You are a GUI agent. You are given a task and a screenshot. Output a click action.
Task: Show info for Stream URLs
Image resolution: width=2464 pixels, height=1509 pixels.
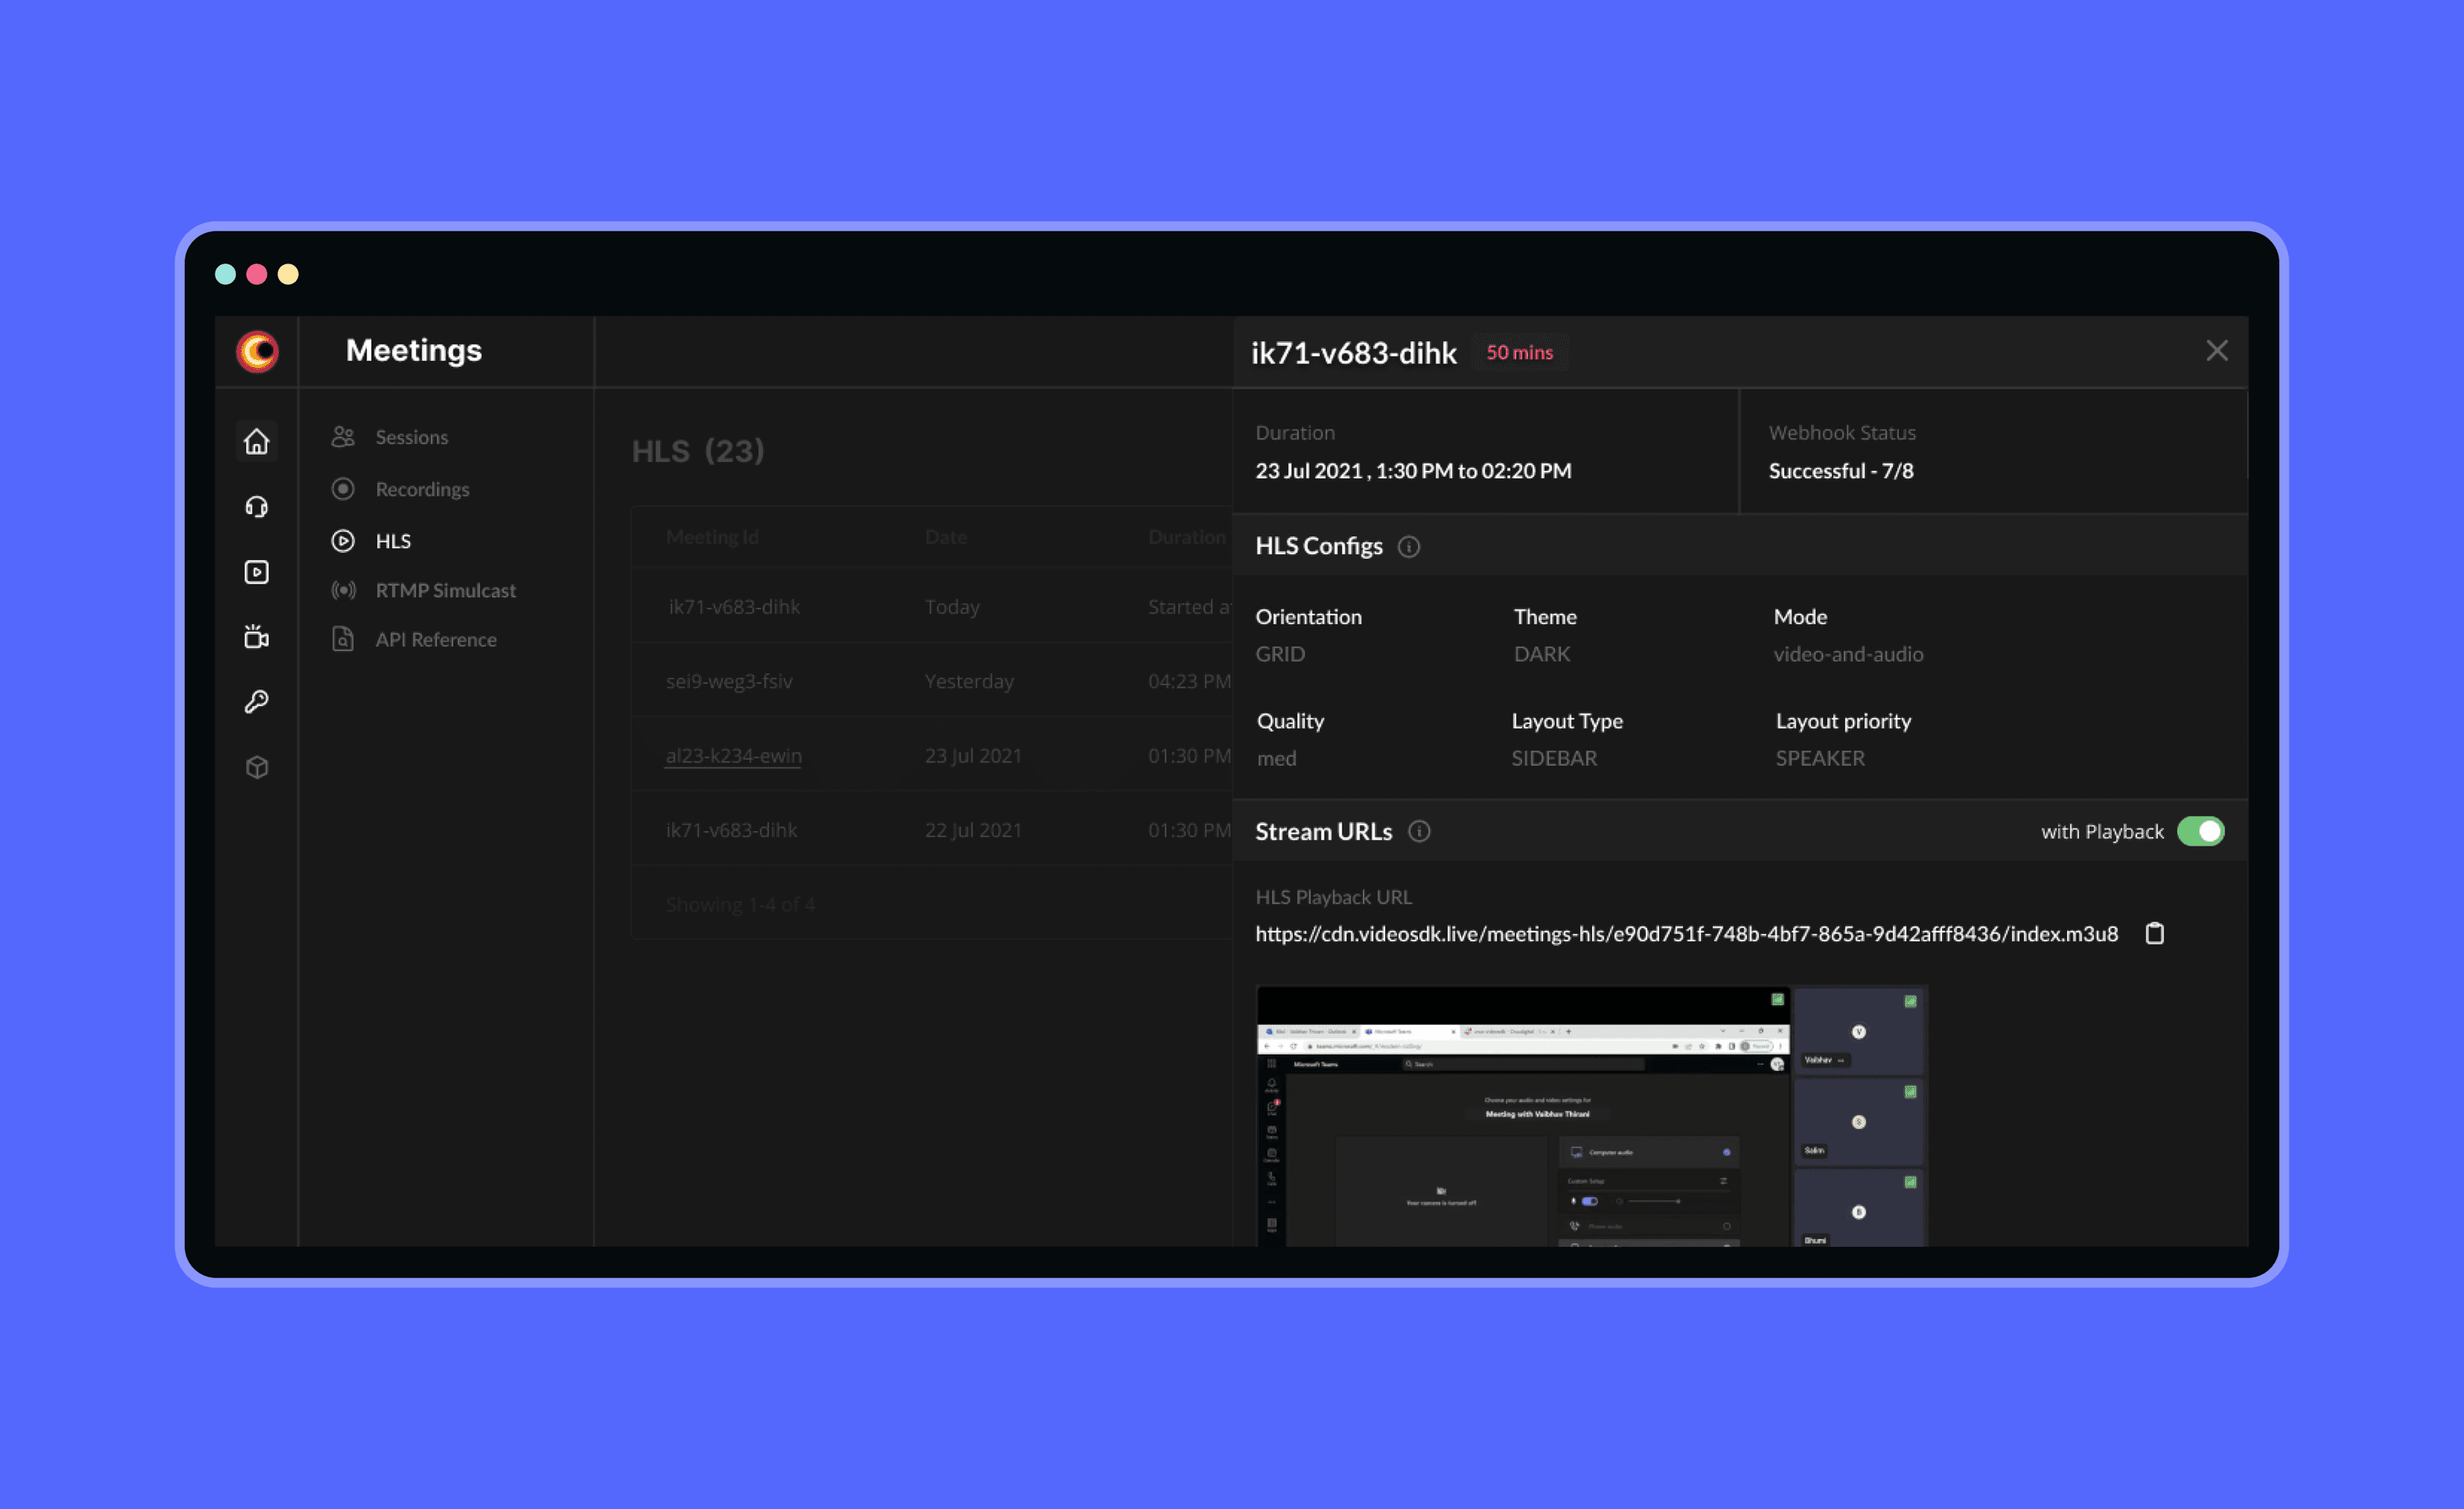(1419, 832)
